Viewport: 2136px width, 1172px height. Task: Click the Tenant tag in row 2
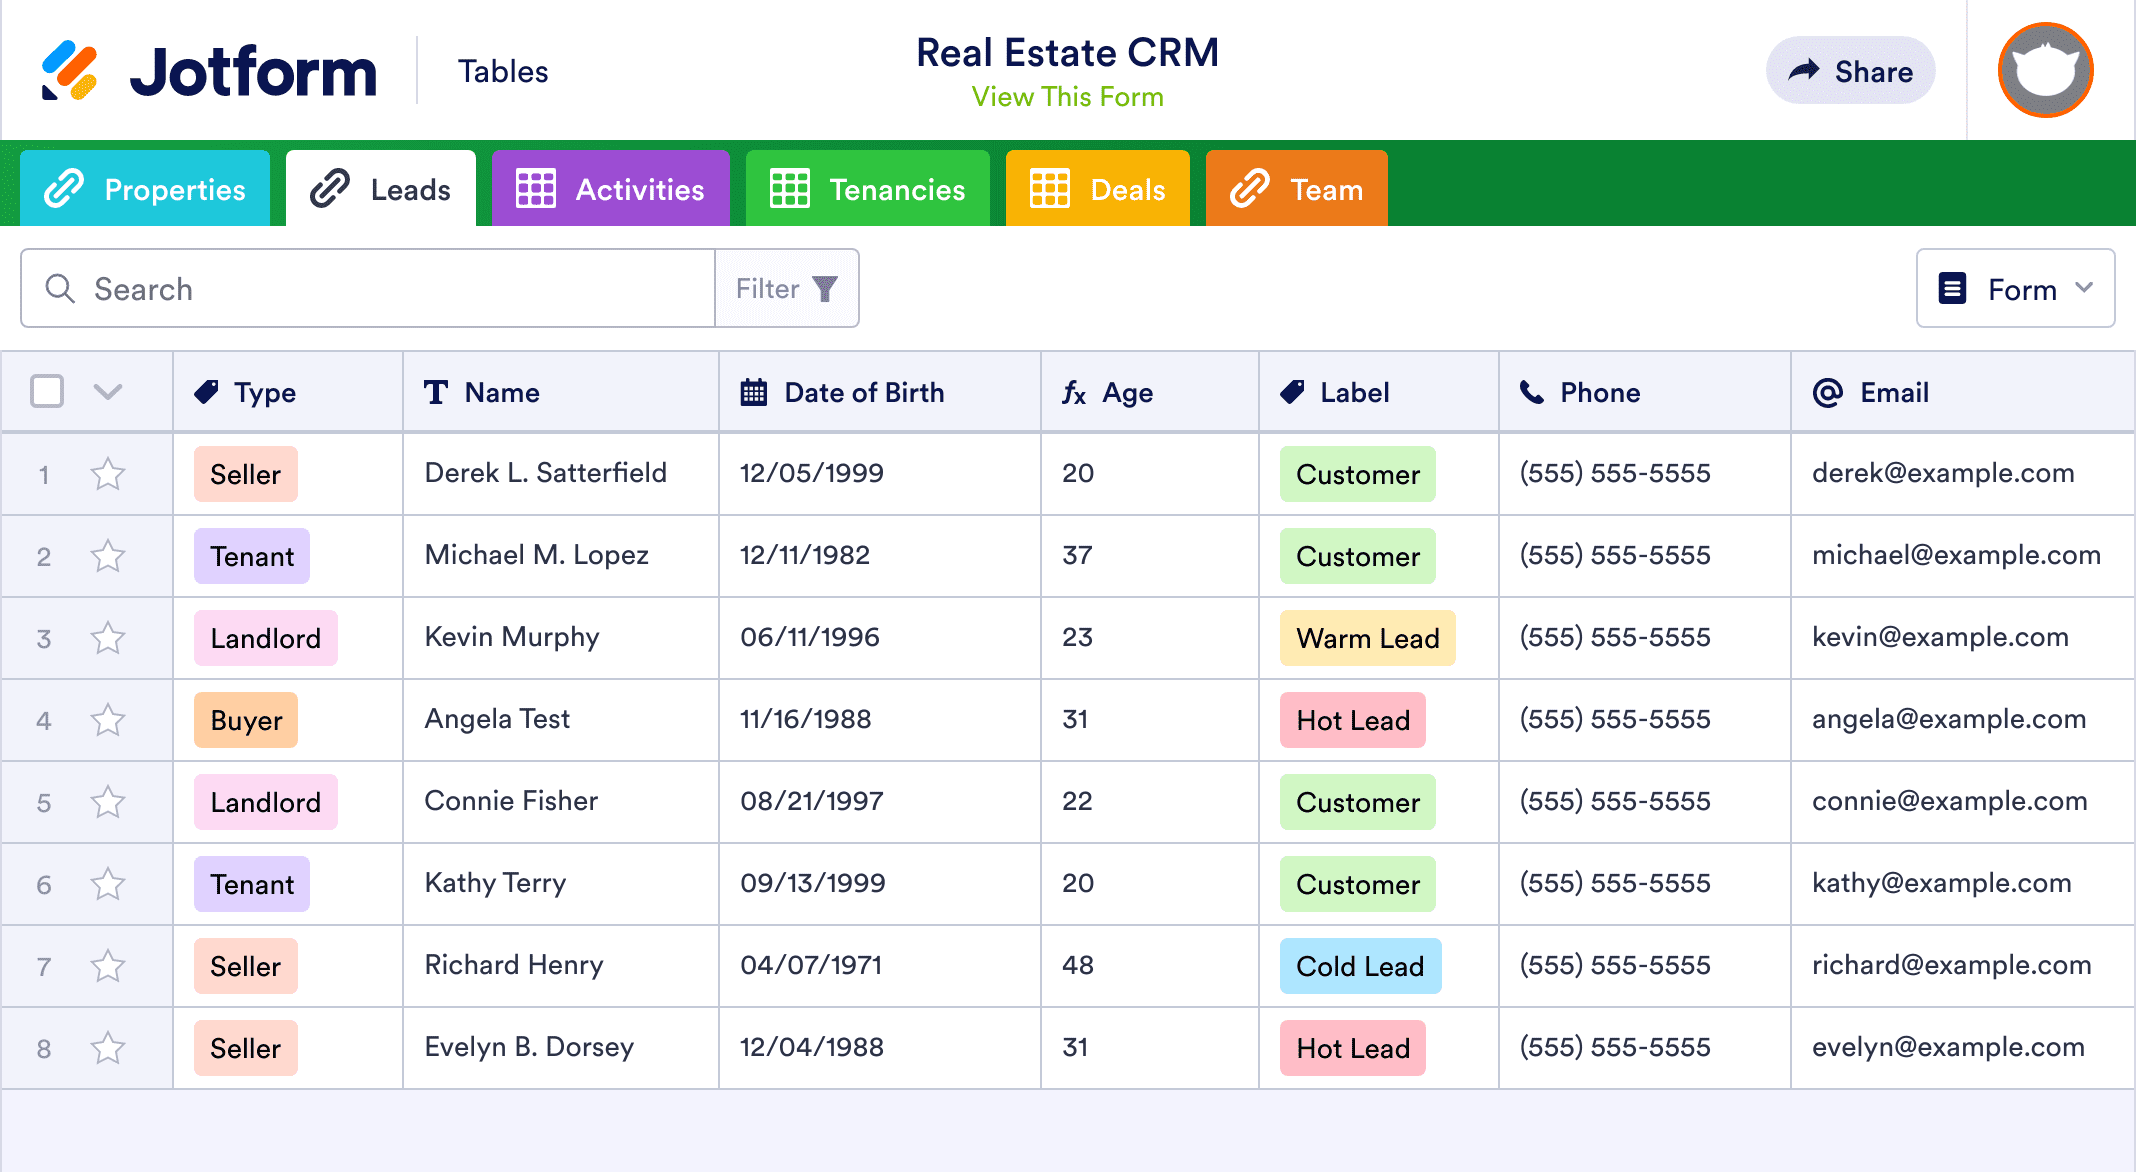click(x=252, y=556)
